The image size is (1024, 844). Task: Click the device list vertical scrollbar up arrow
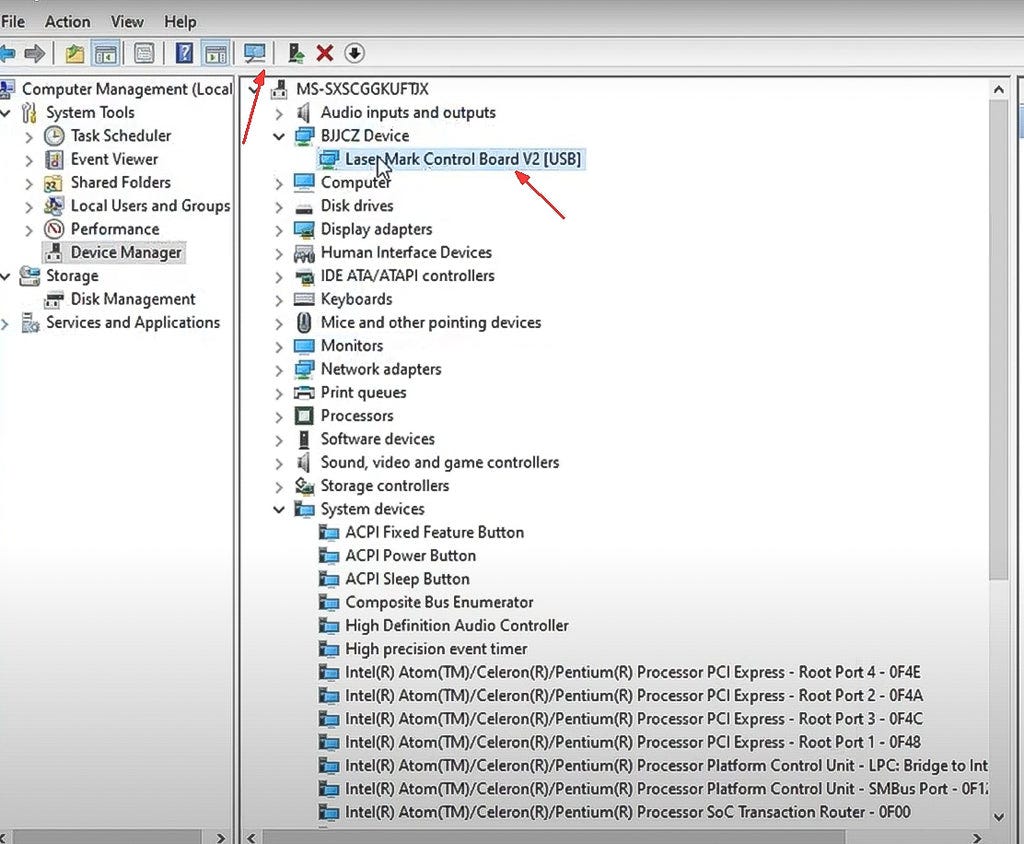[999, 89]
